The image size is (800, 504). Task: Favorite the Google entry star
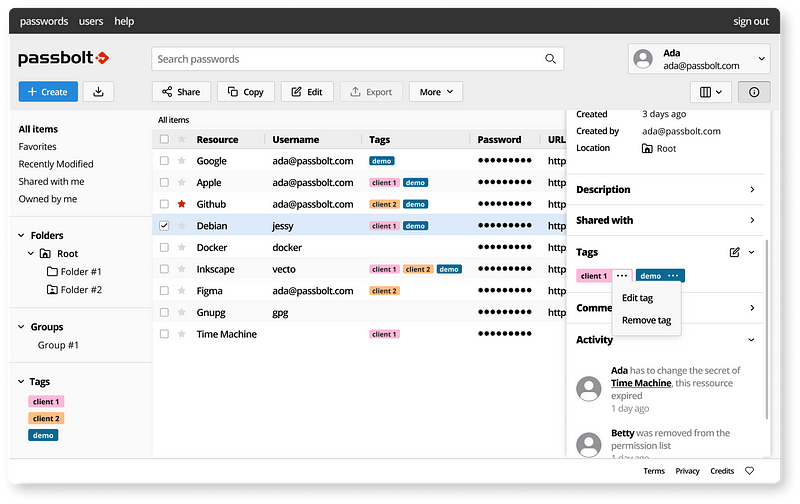pyautogui.click(x=182, y=161)
